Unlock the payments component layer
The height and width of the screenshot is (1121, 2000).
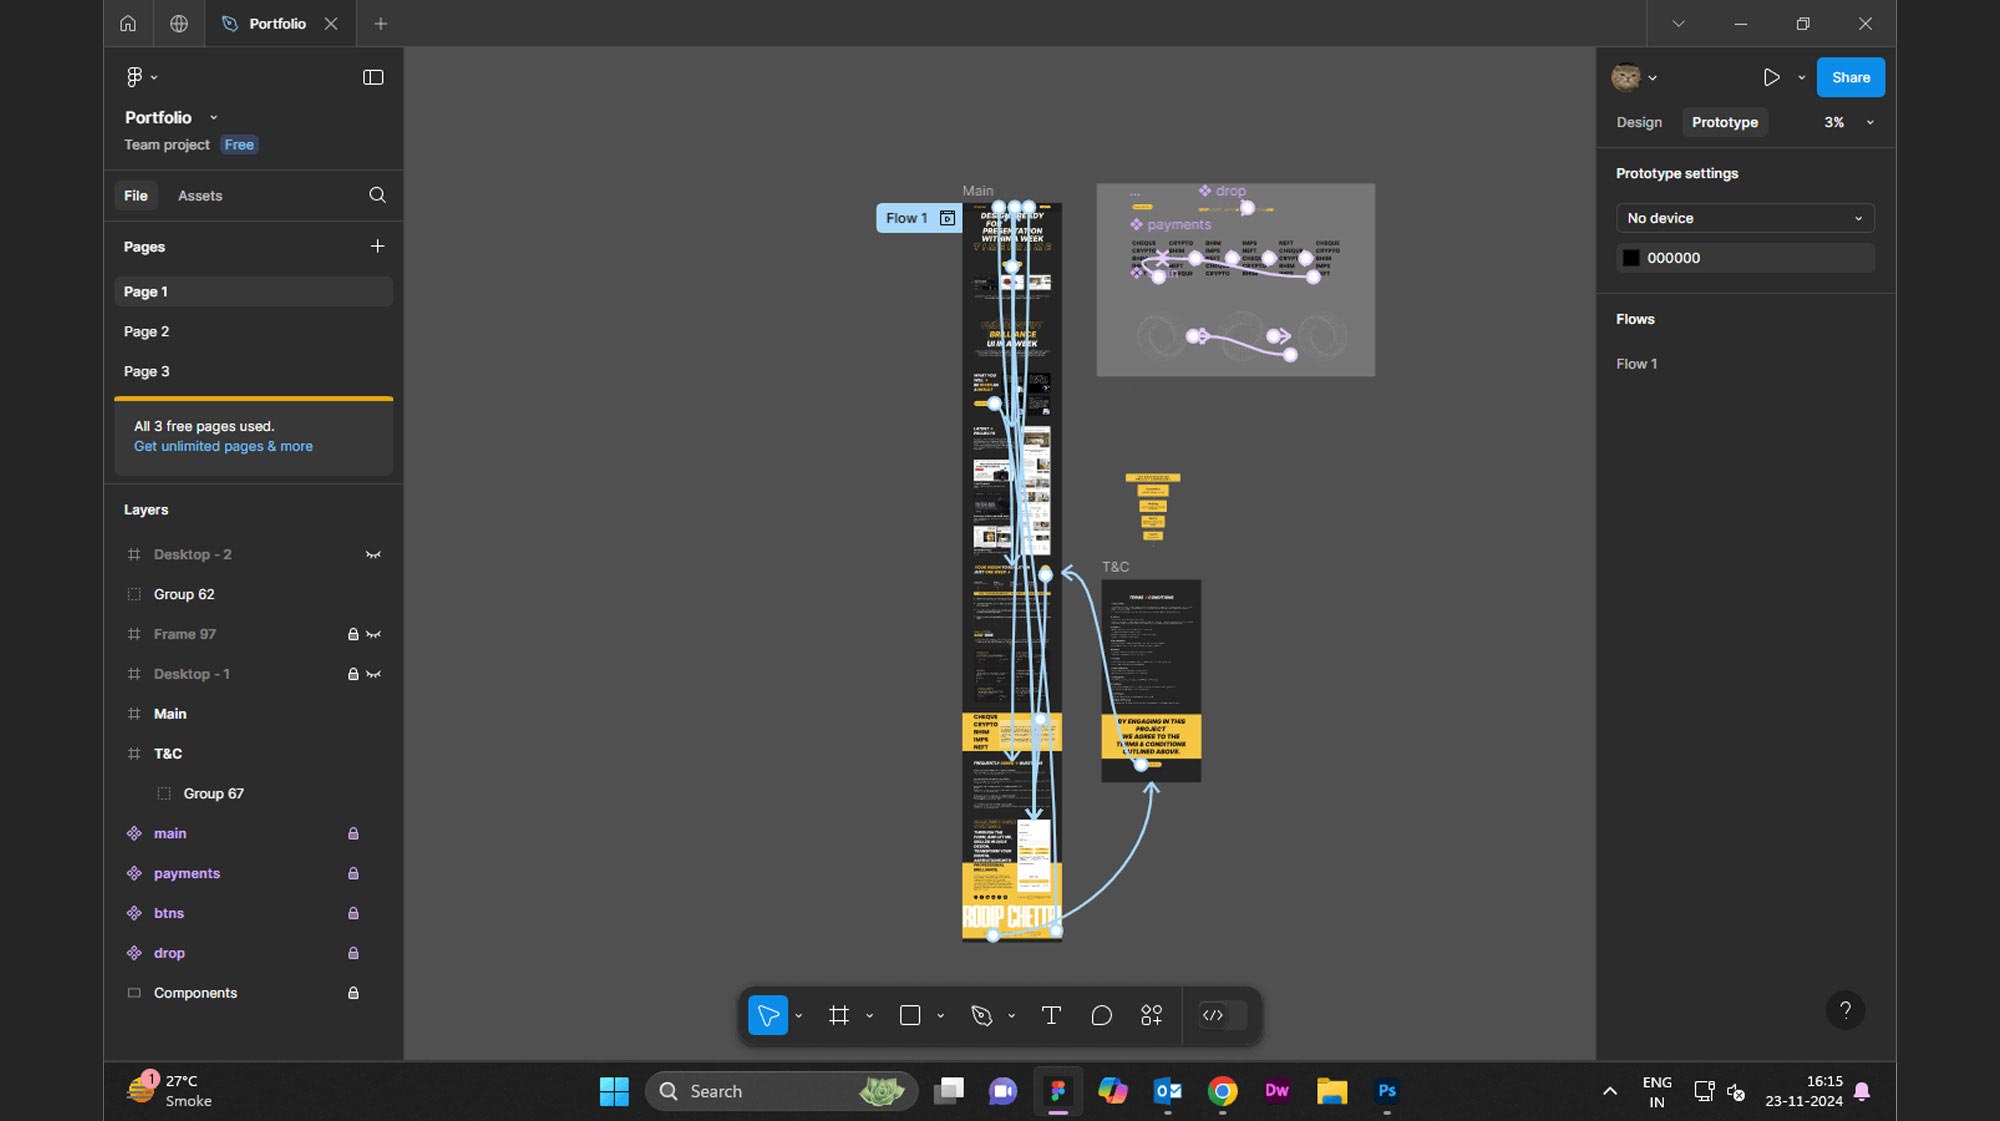point(353,873)
